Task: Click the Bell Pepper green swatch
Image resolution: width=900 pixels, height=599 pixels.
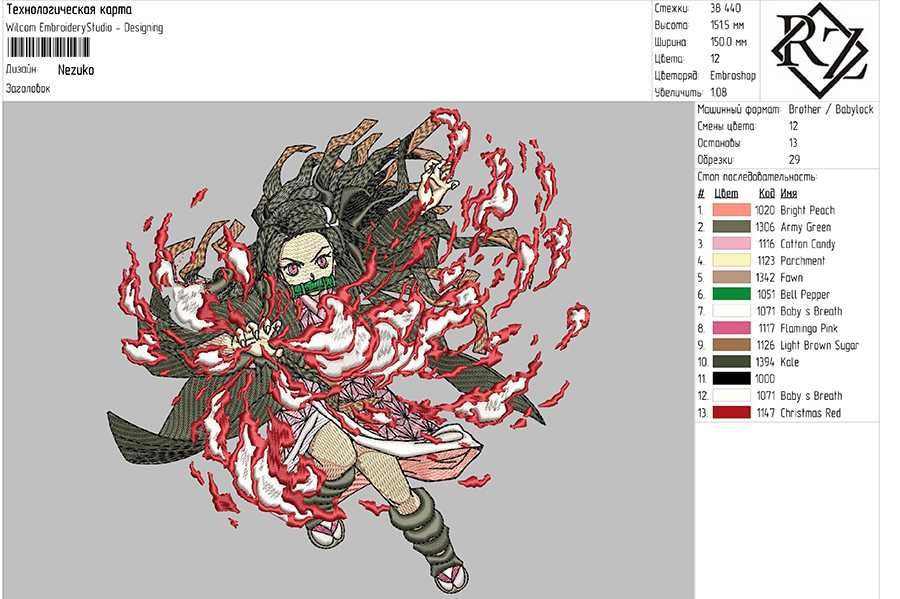Action: click(x=731, y=294)
